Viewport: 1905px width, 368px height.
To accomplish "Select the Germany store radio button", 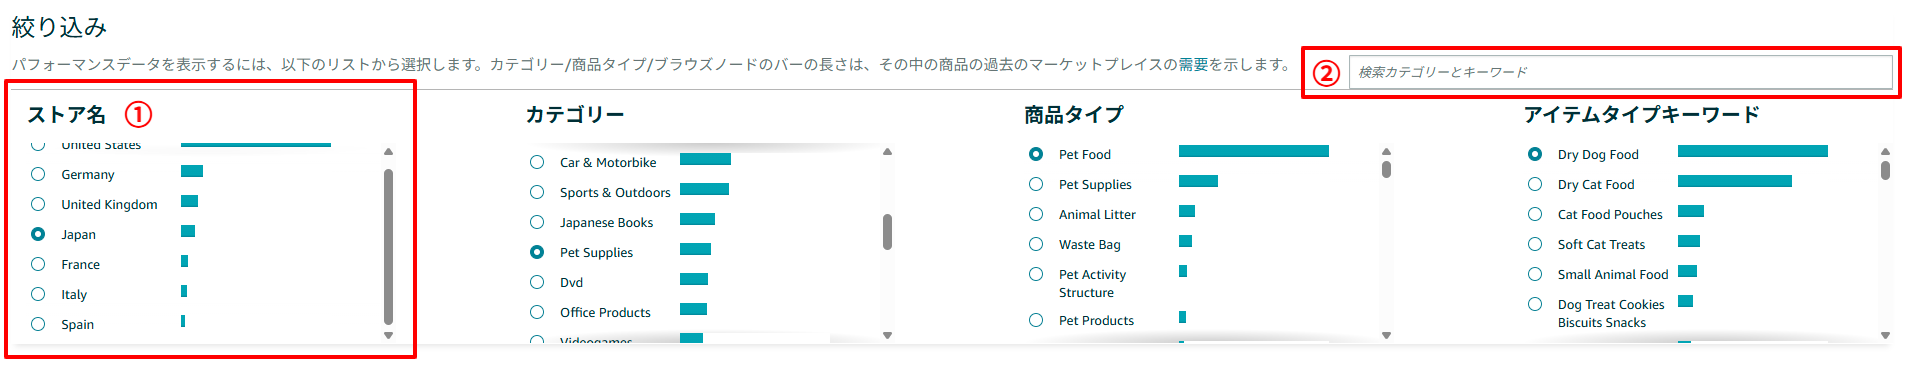I will coord(38,174).
